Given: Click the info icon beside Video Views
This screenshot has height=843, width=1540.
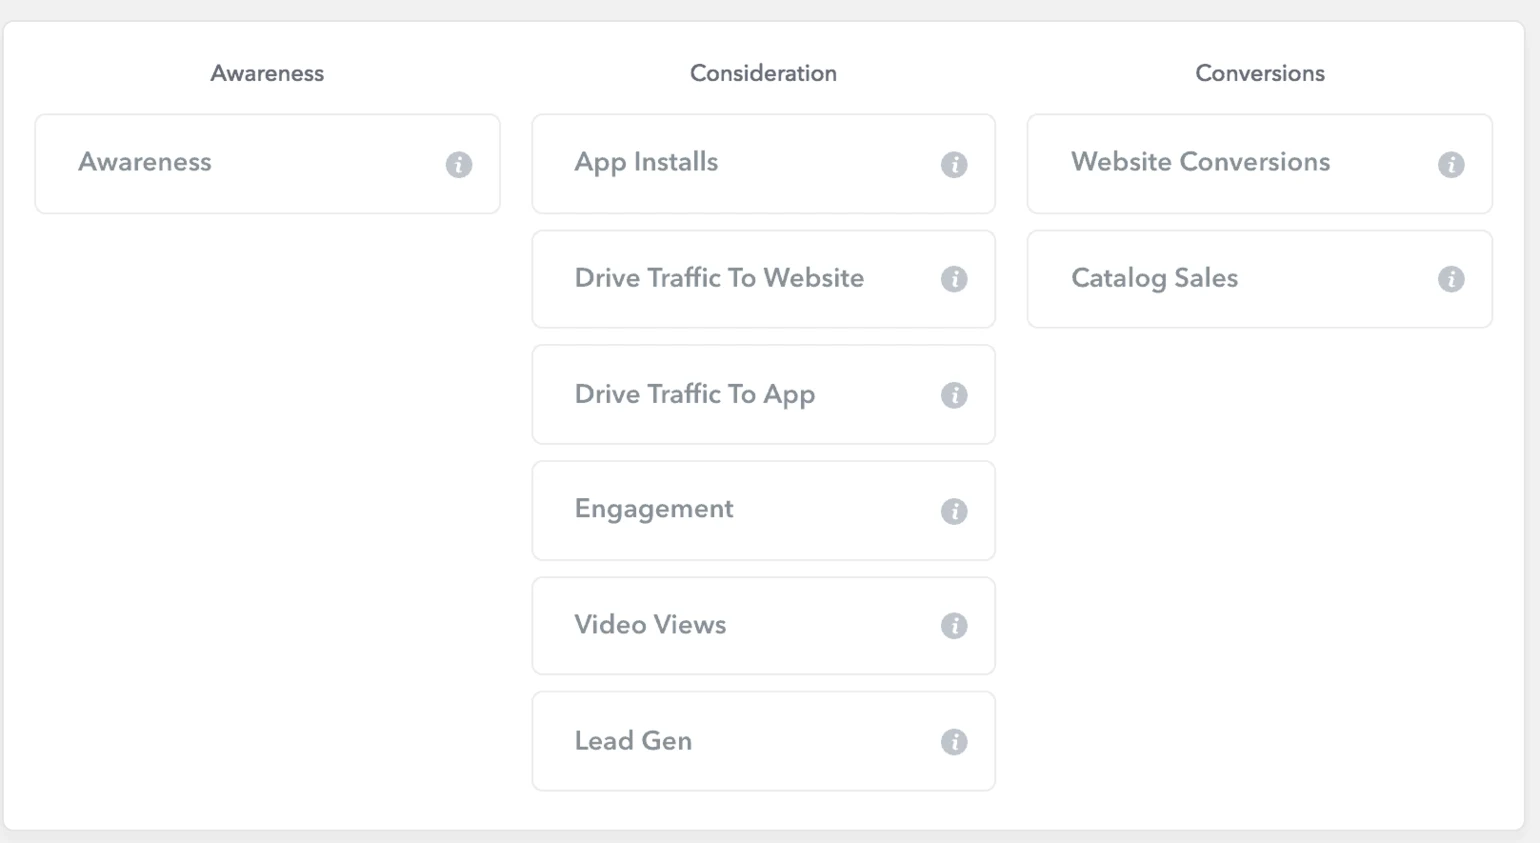Looking at the screenshot, I should coord(953,626).
